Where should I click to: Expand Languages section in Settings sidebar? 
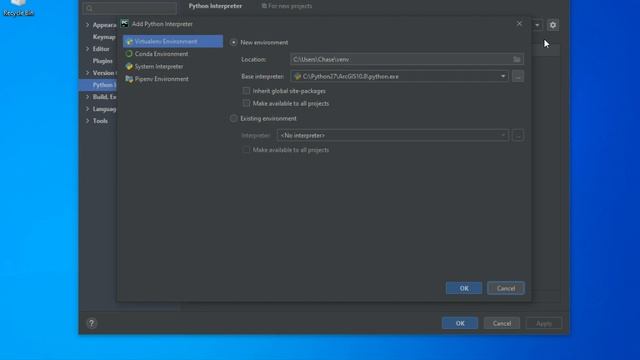tap(87, 109)
